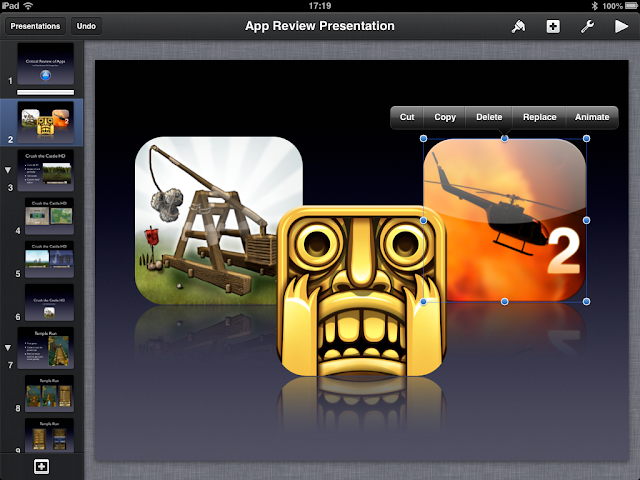Collapse the slide 7 group triangle
Viewport: 640px width, 480px height.
pos(8,348)
